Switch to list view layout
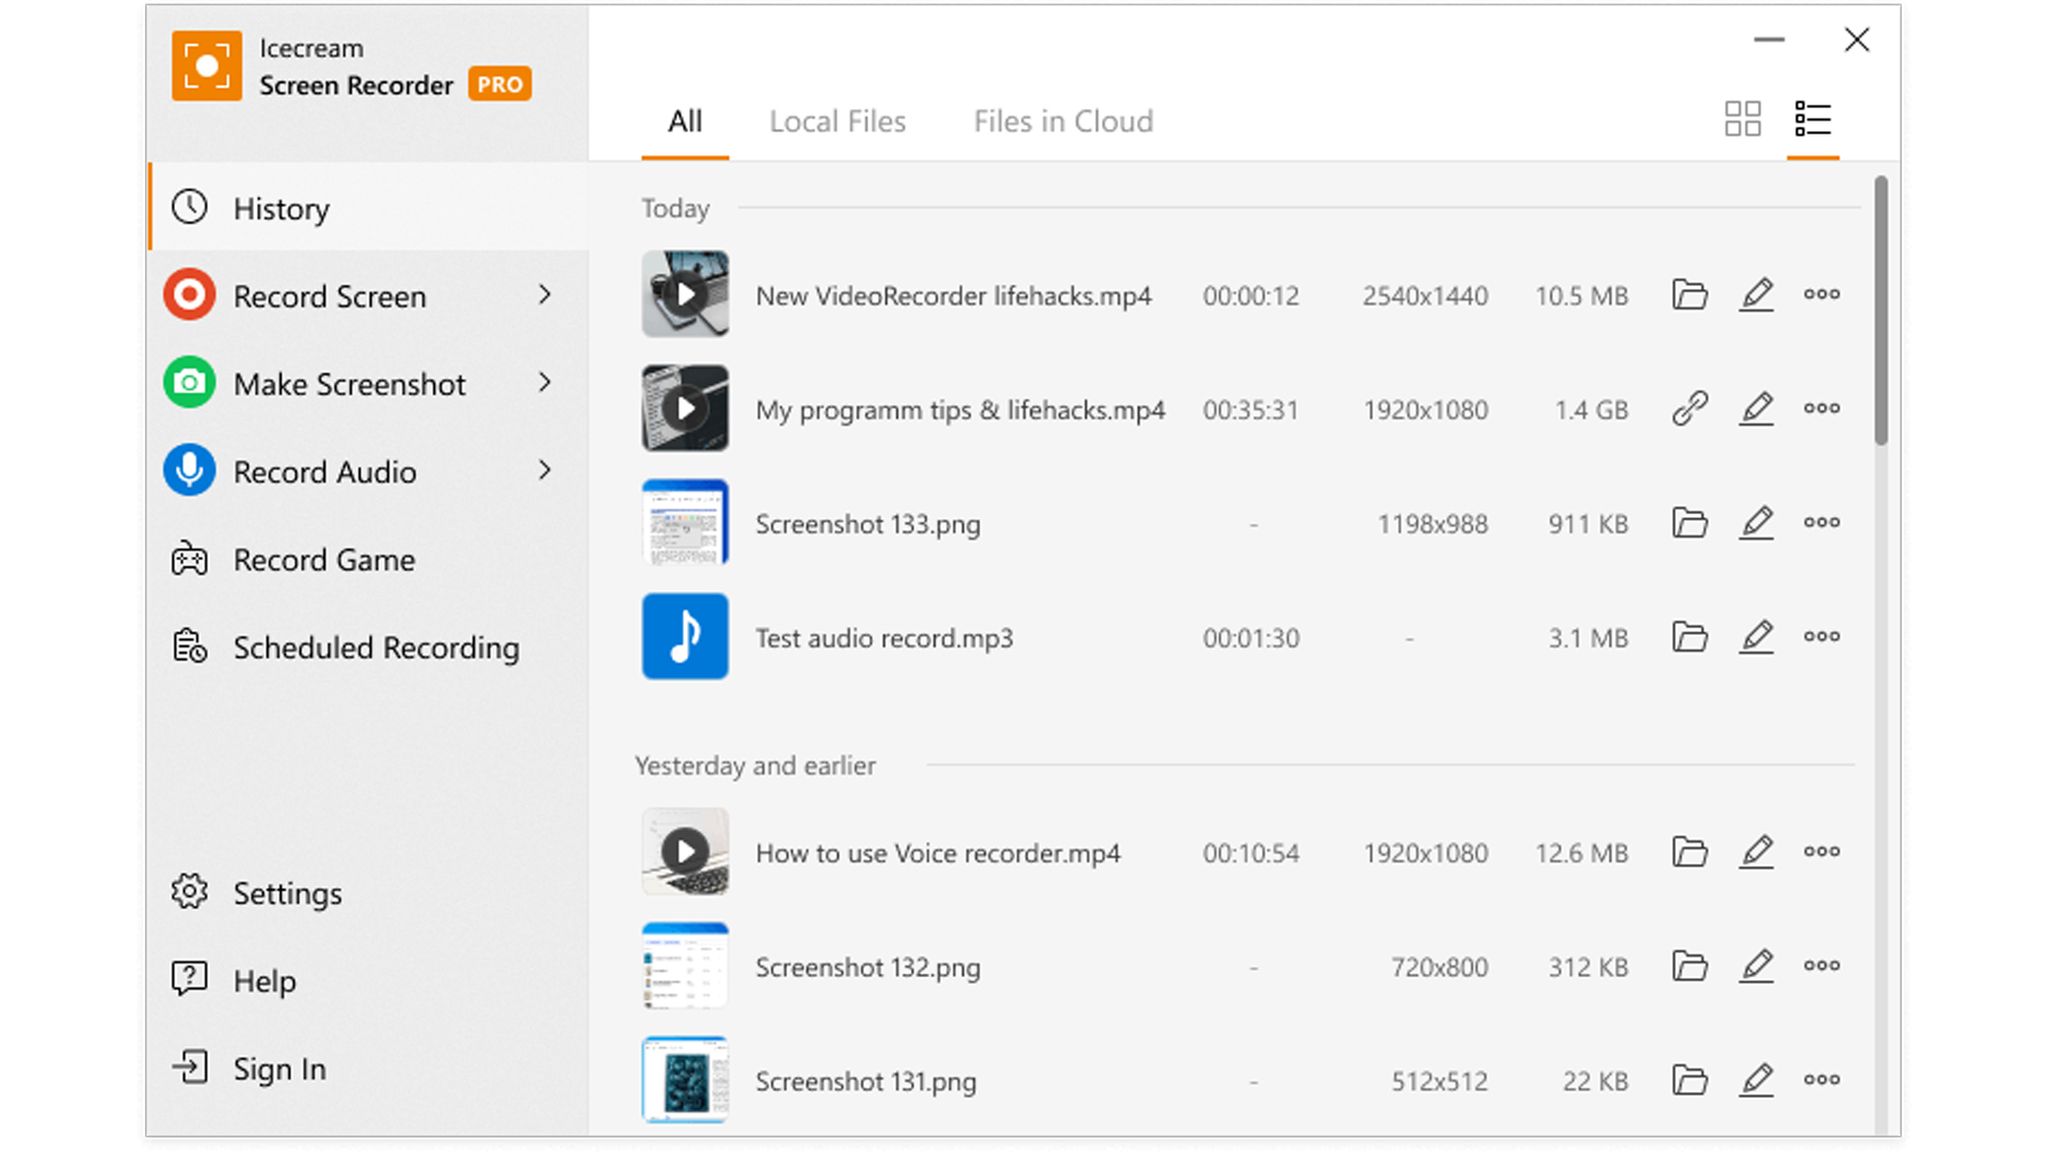Screen dimensions: 2048x1152 tap(1812, 119)
